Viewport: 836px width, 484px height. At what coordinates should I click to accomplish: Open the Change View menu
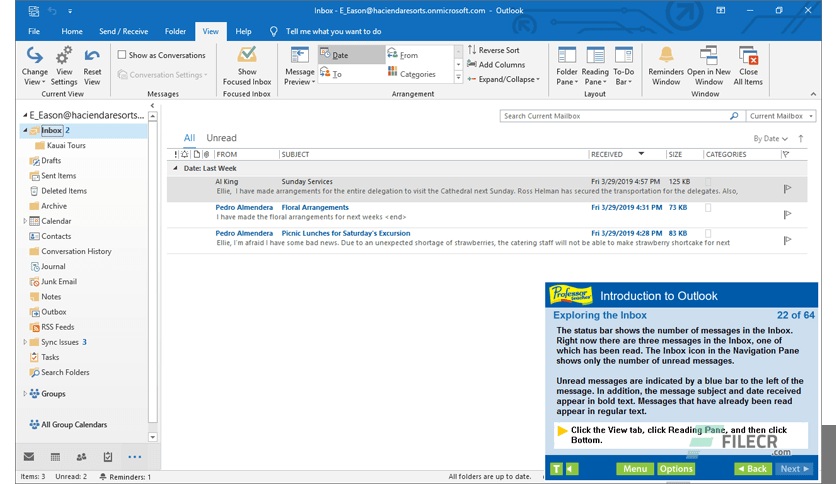(35, 66)
